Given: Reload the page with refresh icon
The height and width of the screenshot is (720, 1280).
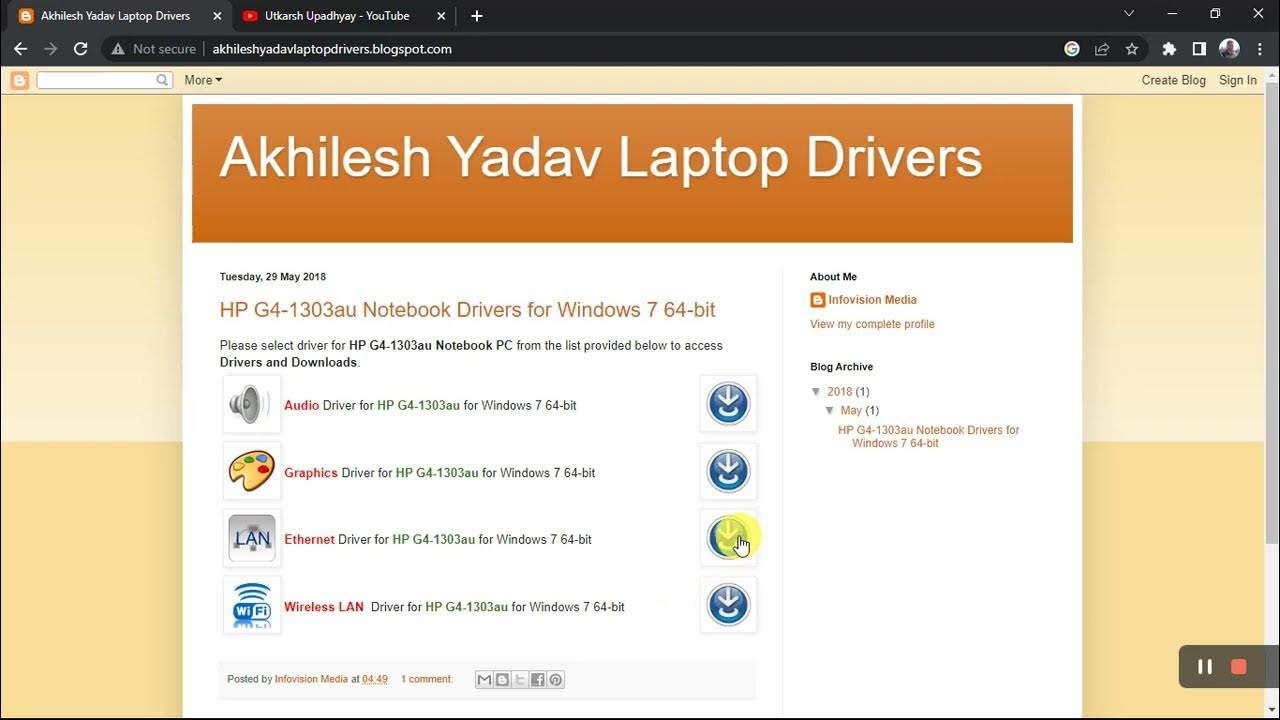Looking at the screenshot, I should pos(81,49).
